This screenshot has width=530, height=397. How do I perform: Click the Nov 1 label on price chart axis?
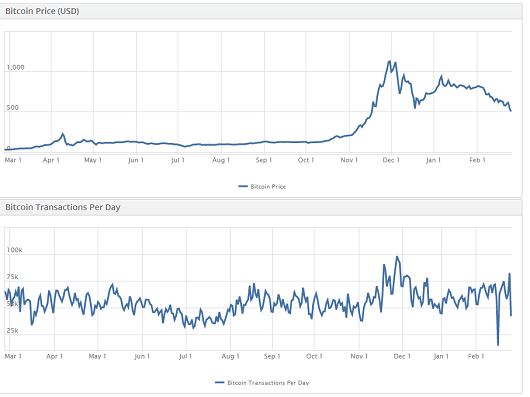(349, 160)
